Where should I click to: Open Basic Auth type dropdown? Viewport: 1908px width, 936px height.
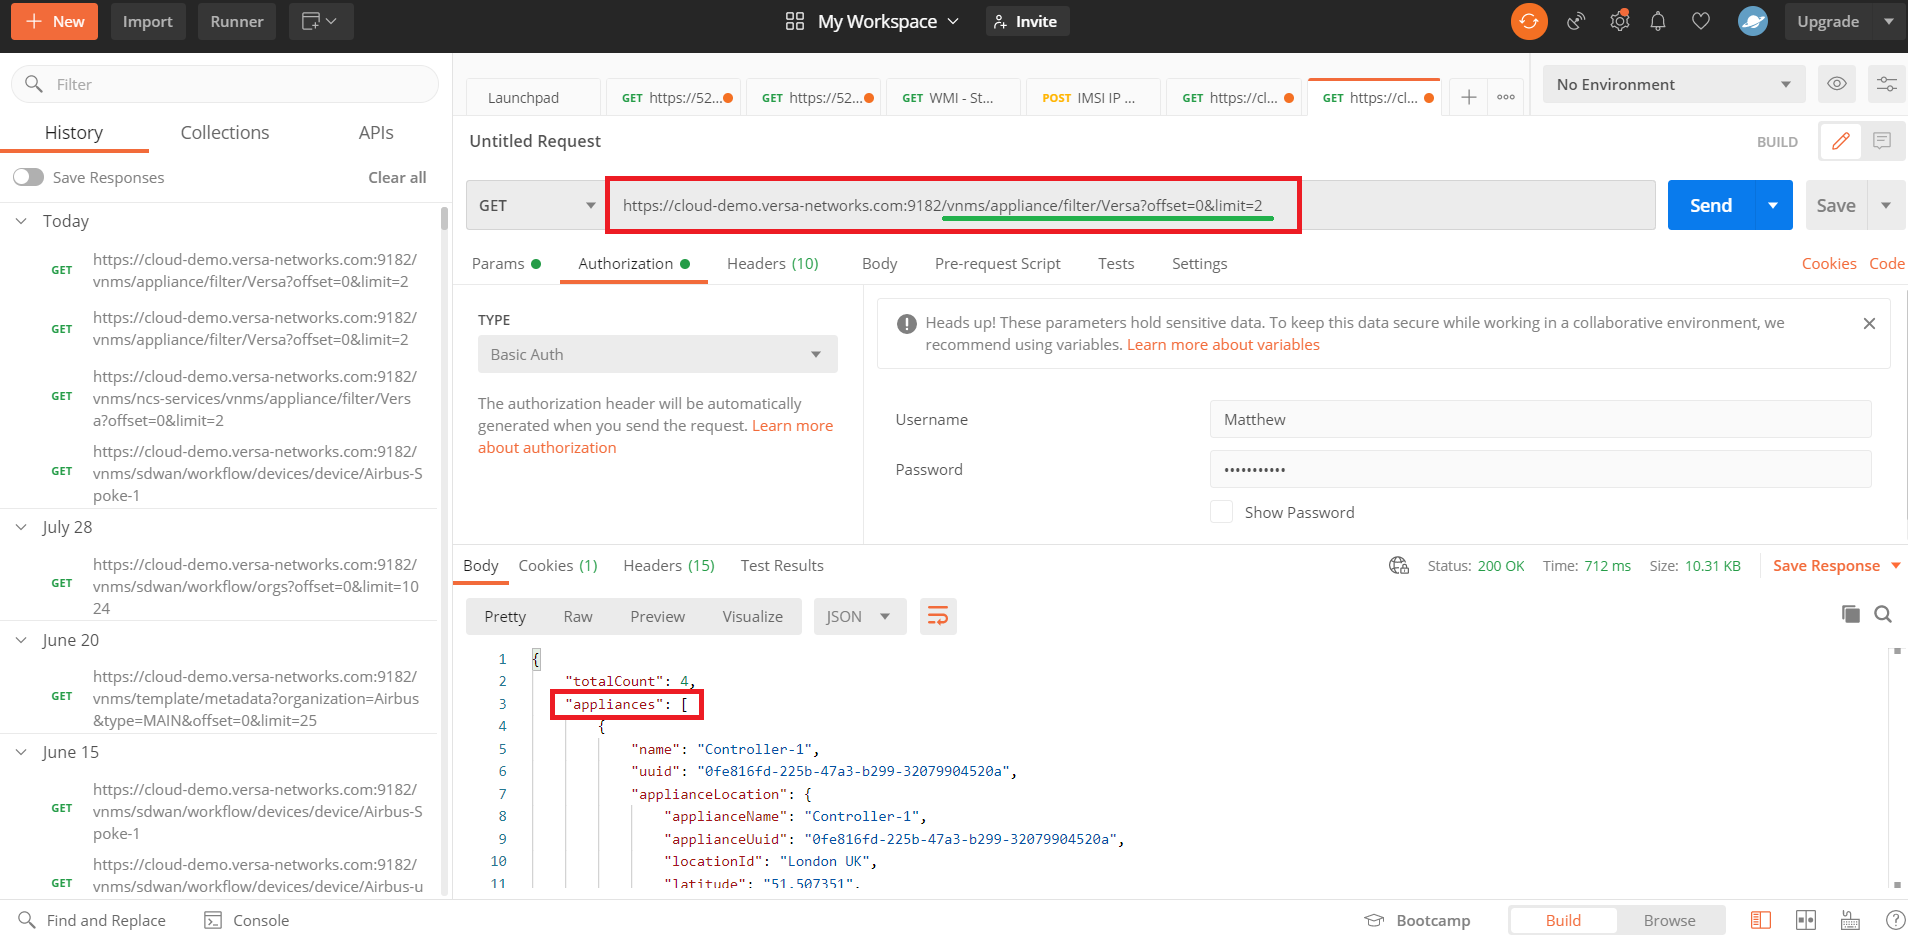tap(658, 354)
